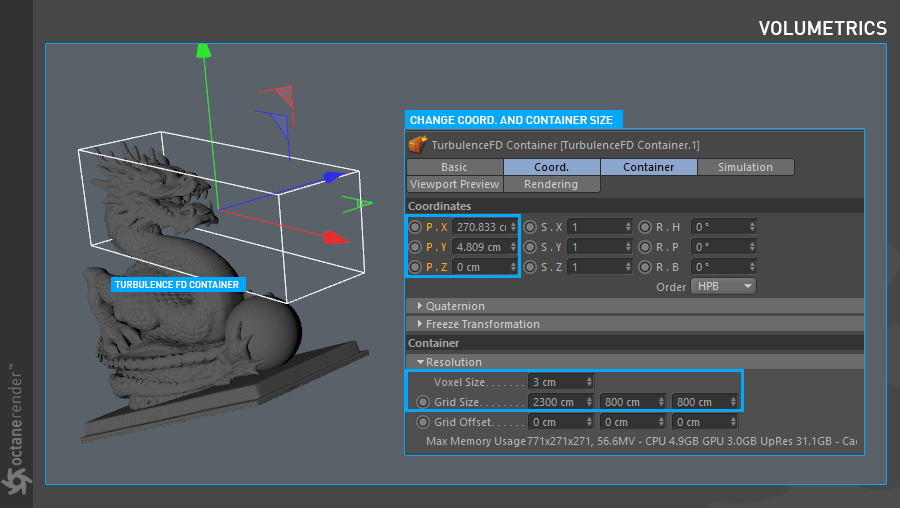Toggle the R . H animation dot

tap(645, 227)
